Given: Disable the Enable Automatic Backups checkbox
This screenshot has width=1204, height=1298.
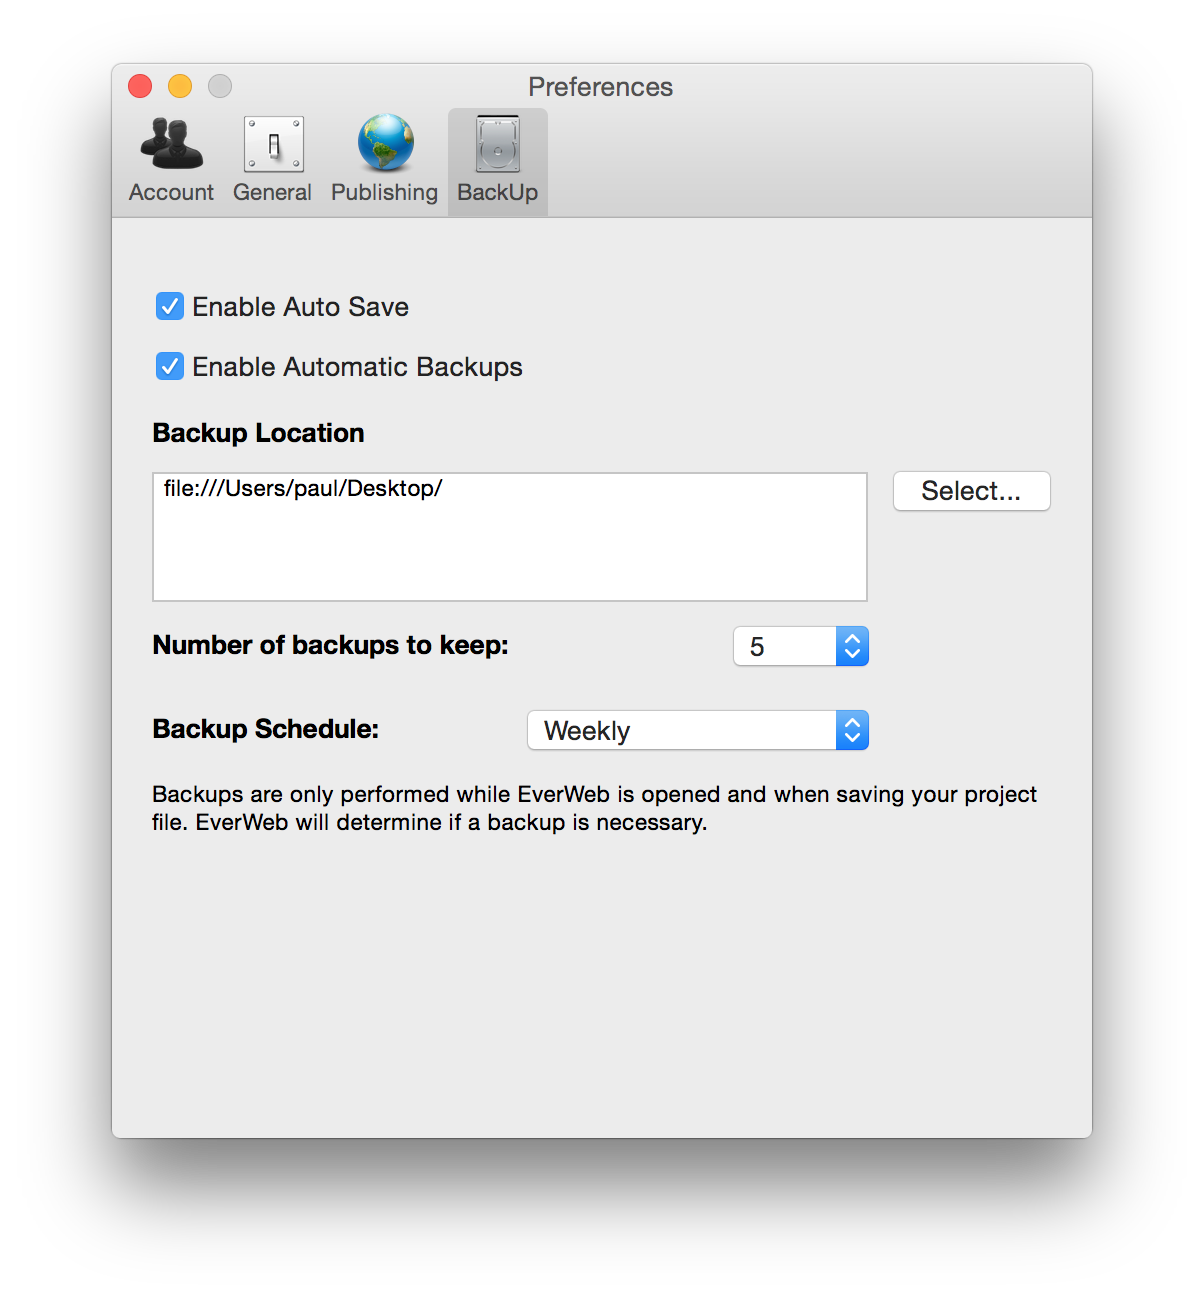Looking at the screenshot, I should (170, 366).
